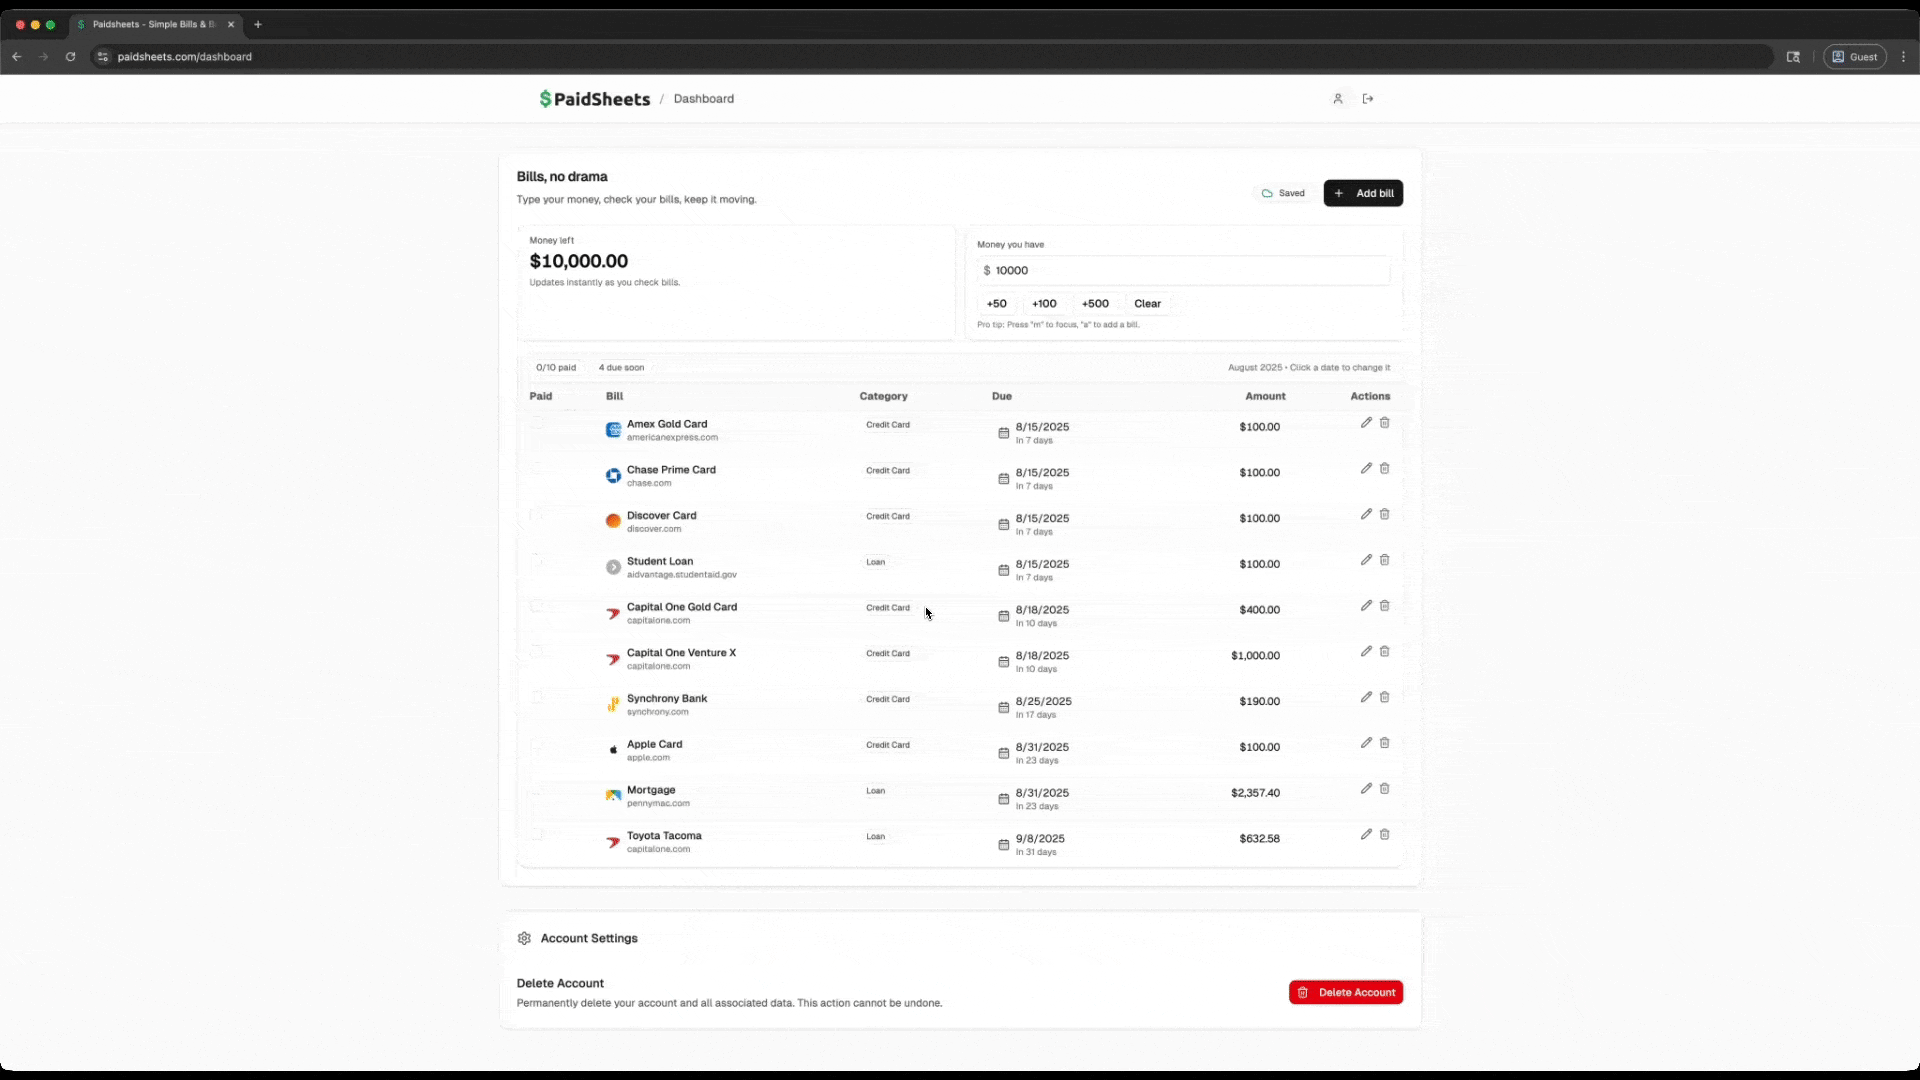This screenshot has height=1080, width=1920.
Task: Click the calendar icon for Synchrony Bank
Action: tap(1003, 708)
